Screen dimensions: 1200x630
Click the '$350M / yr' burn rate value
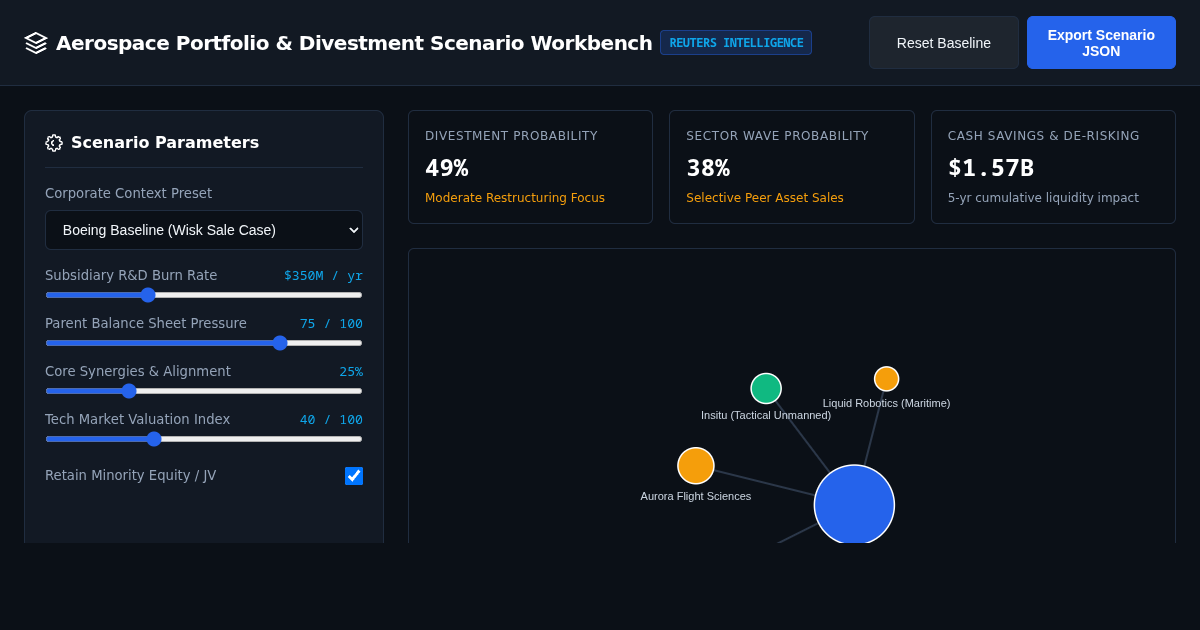pyautogui.click(x=323, y=275)
